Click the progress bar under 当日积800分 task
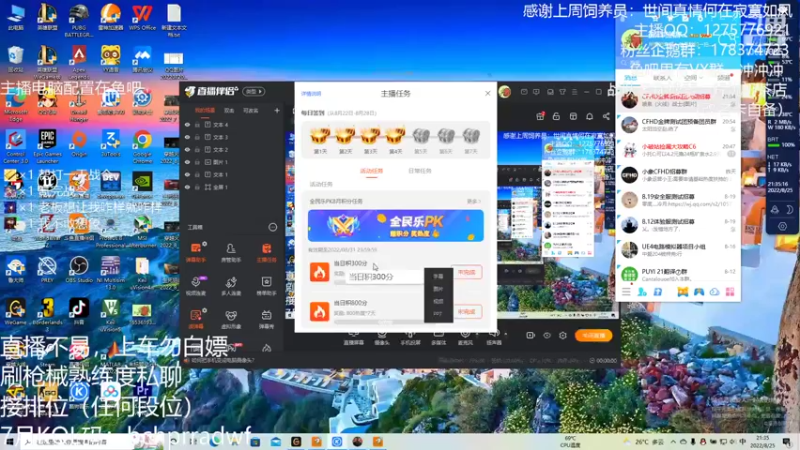Screen dimensions: 800x450 [x=380, y=322]
